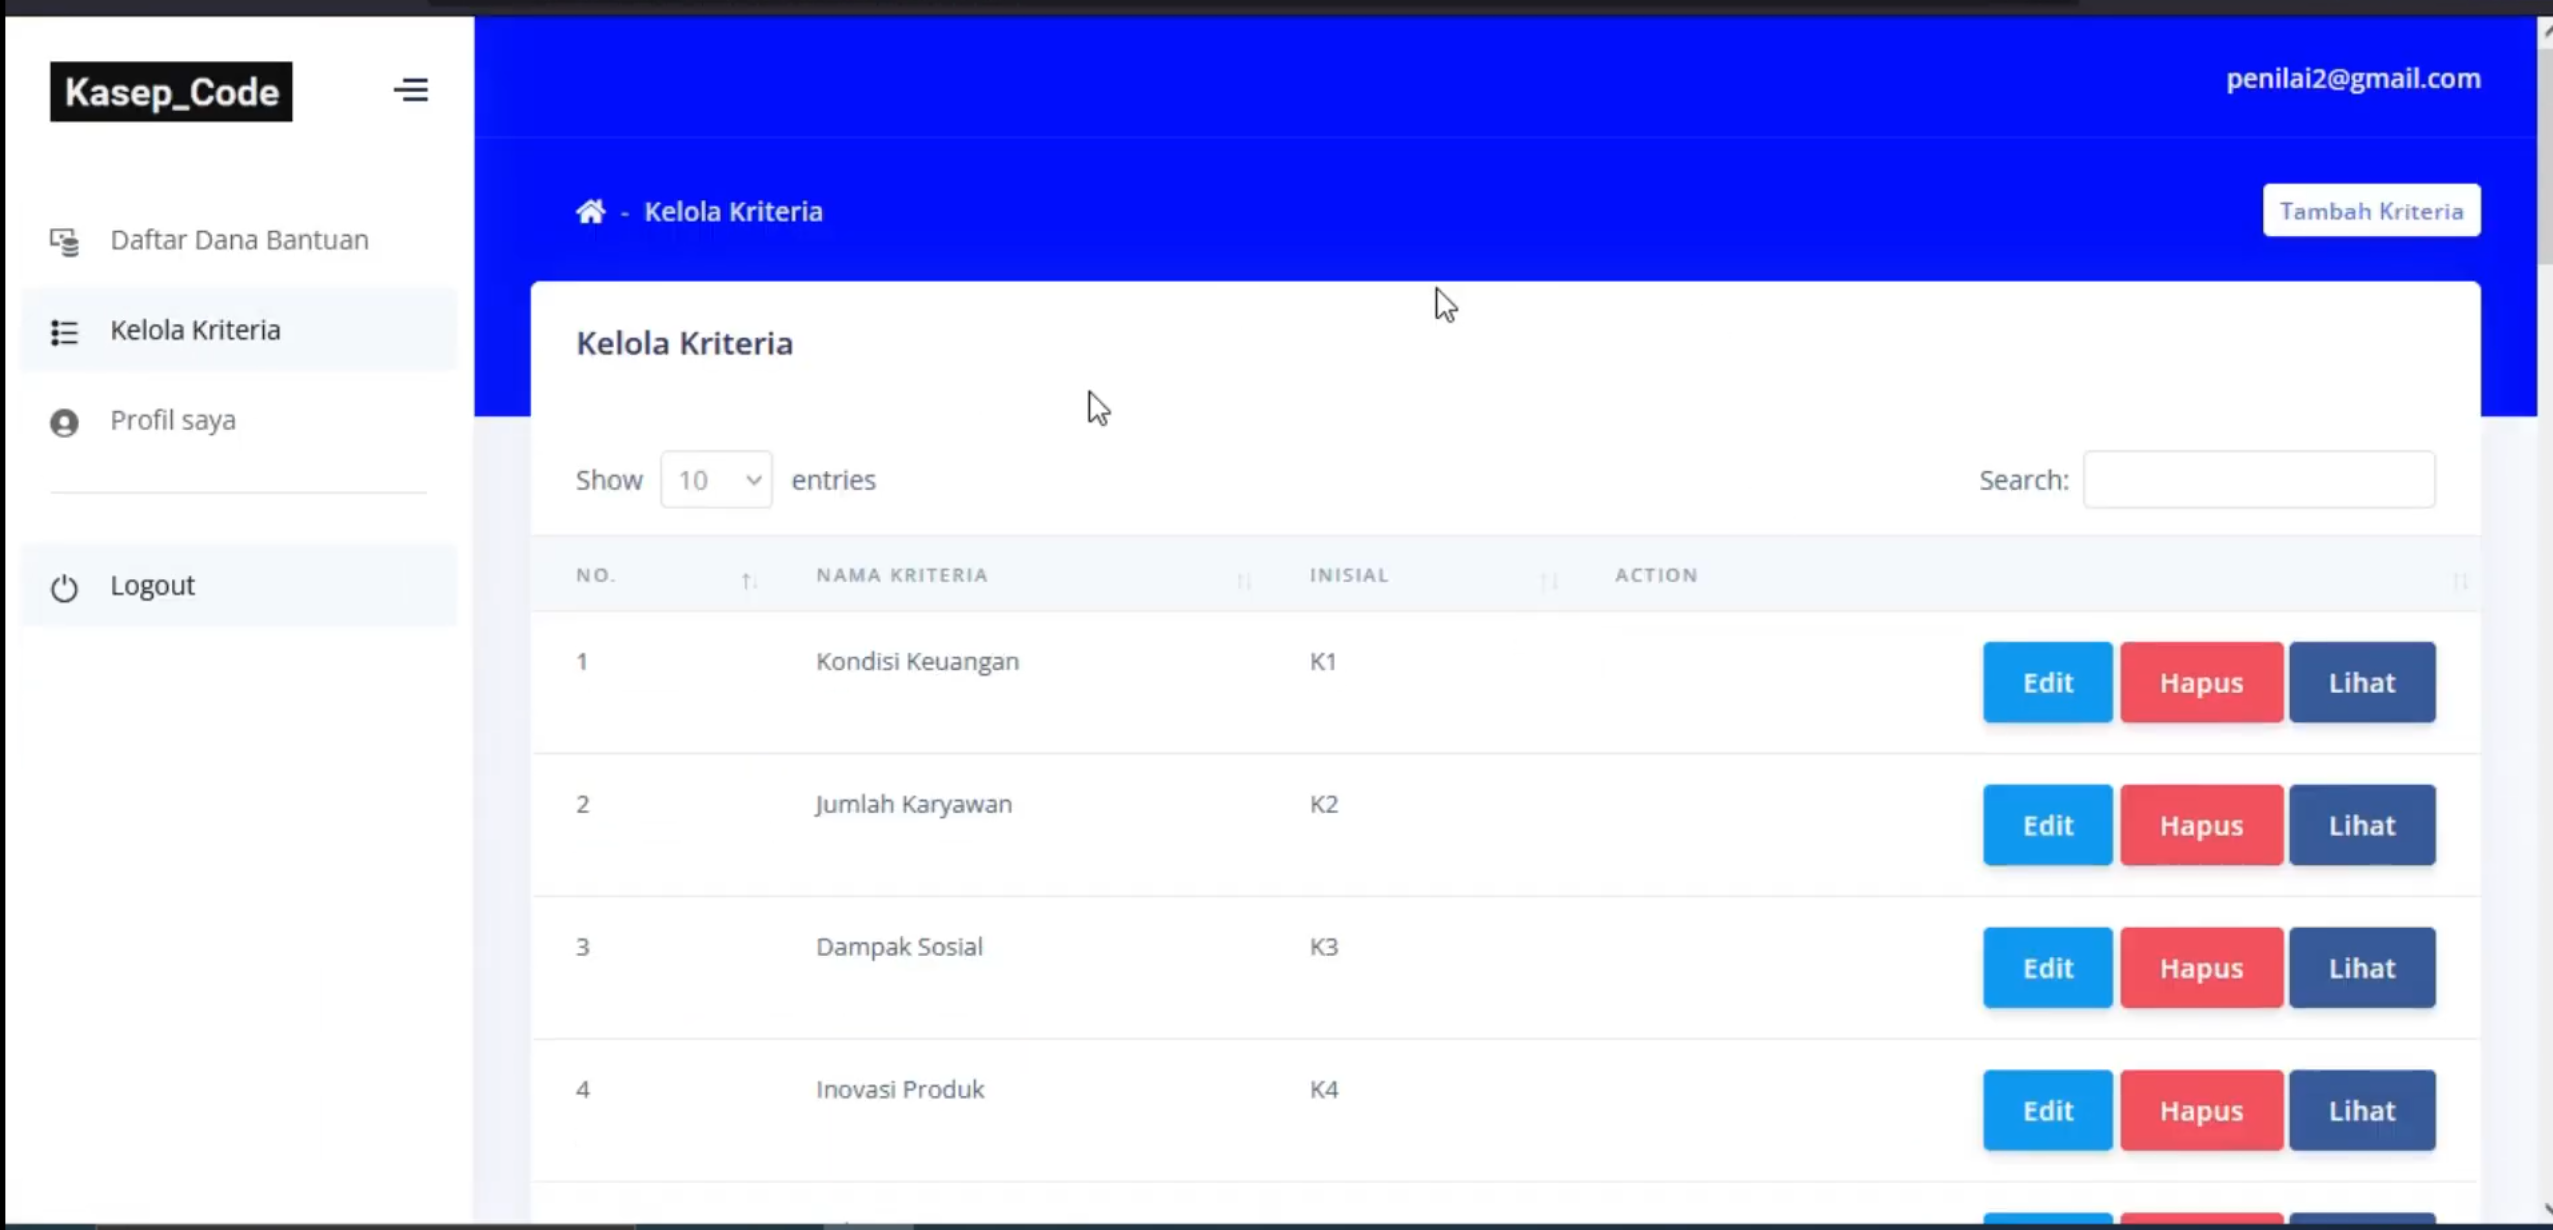Lihat the Jumlah Karyawan row
Viewport: 2553px width, 1230px height.
(x=2362, y=825)
